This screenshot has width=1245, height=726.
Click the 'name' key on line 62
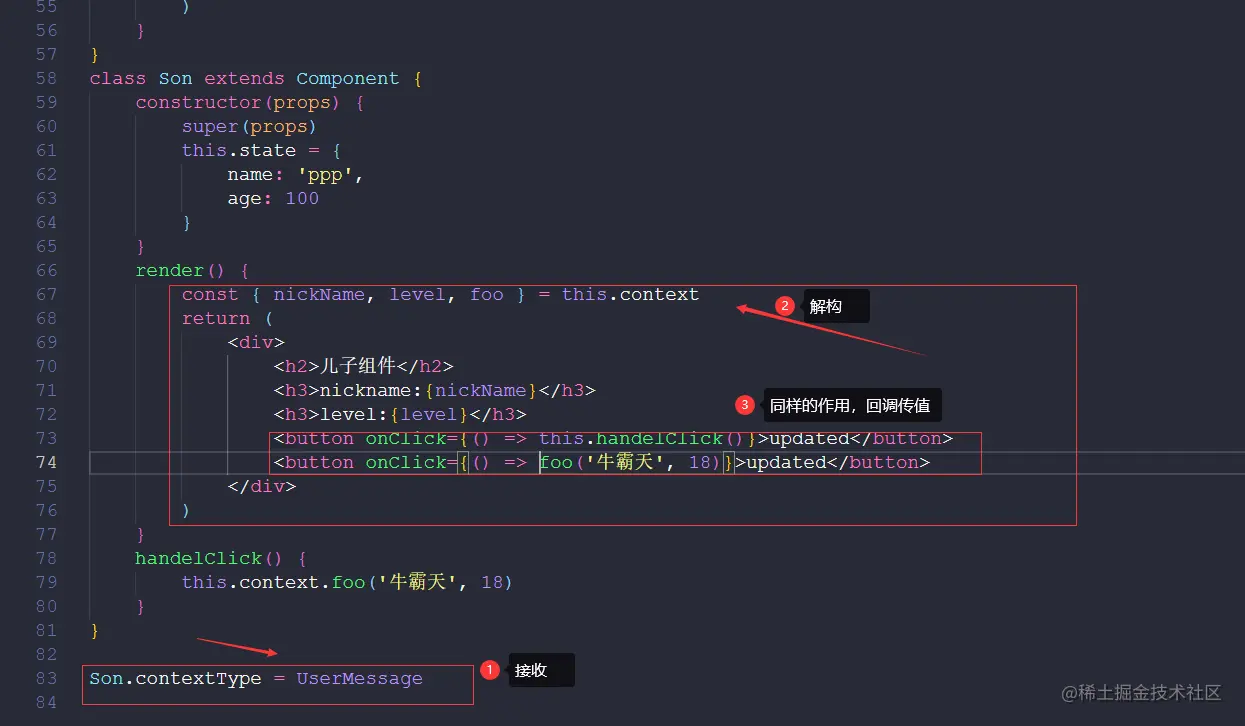pyautogui.click(x=250, y=174)
